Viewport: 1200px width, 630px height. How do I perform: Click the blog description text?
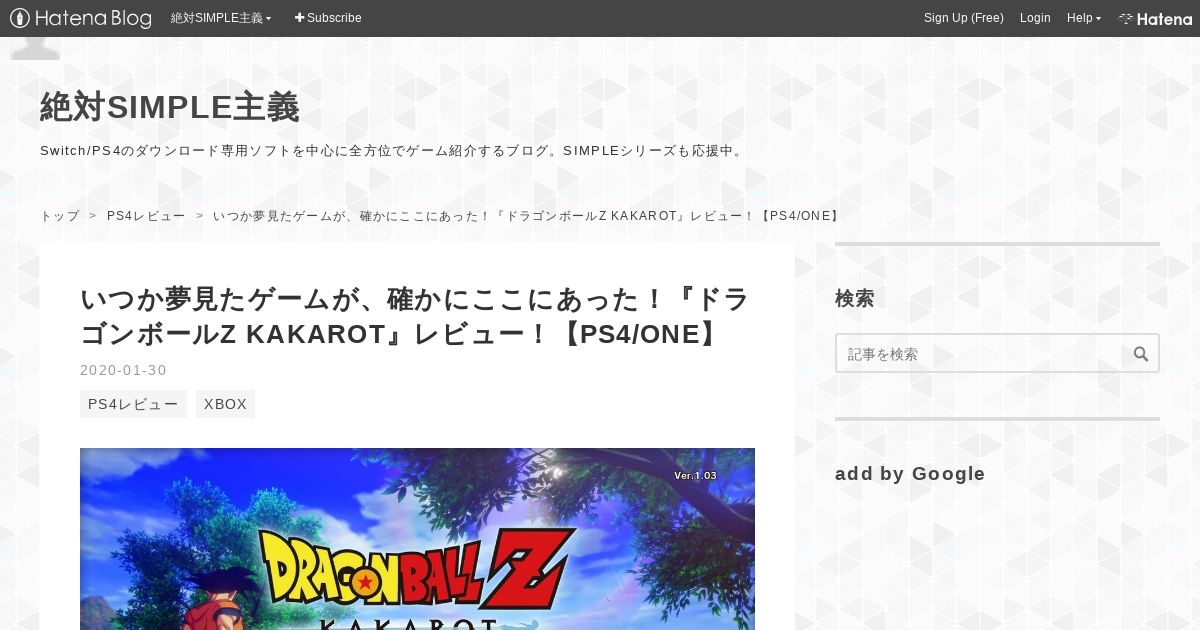point(394,151)
